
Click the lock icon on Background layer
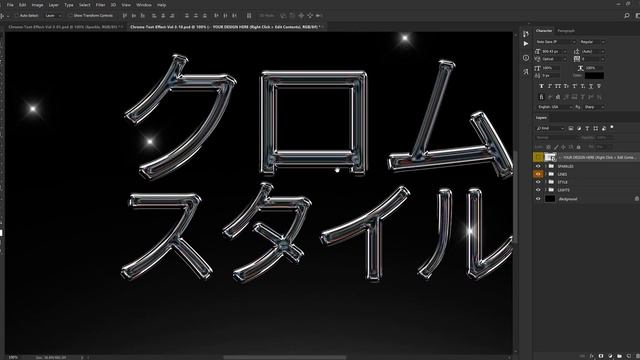637,199
